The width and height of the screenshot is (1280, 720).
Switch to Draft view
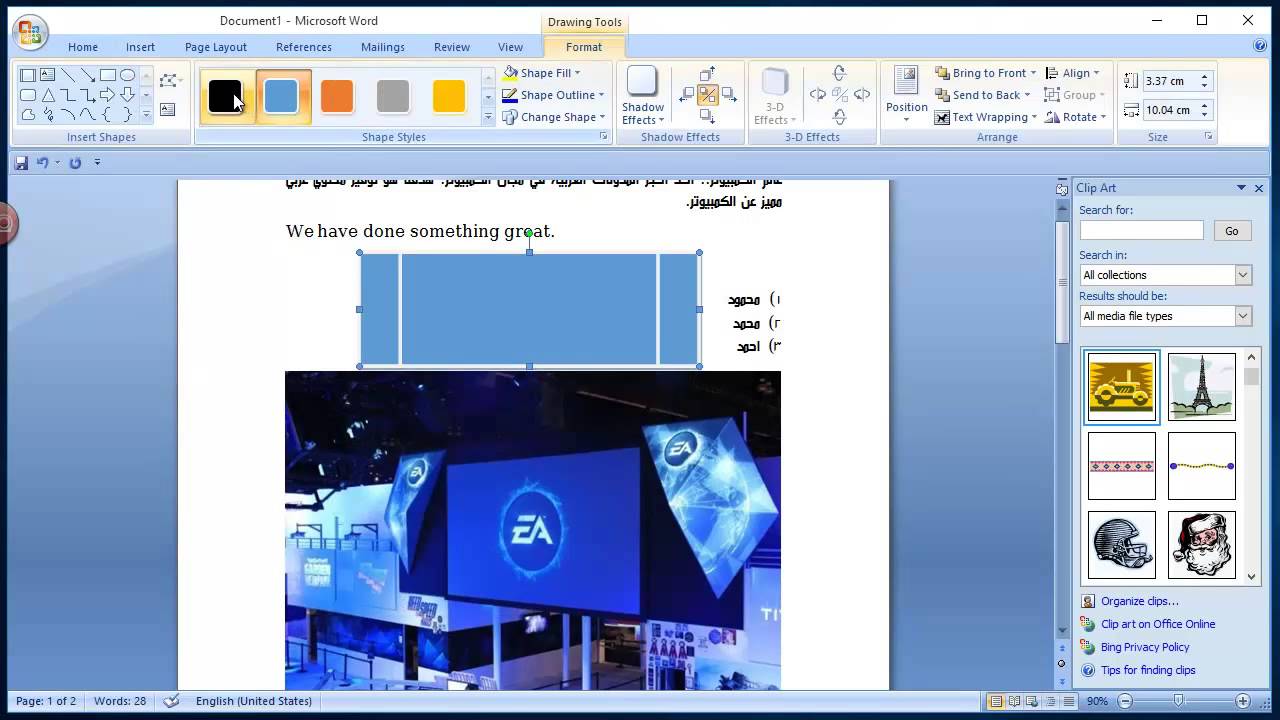[1068, 701]
